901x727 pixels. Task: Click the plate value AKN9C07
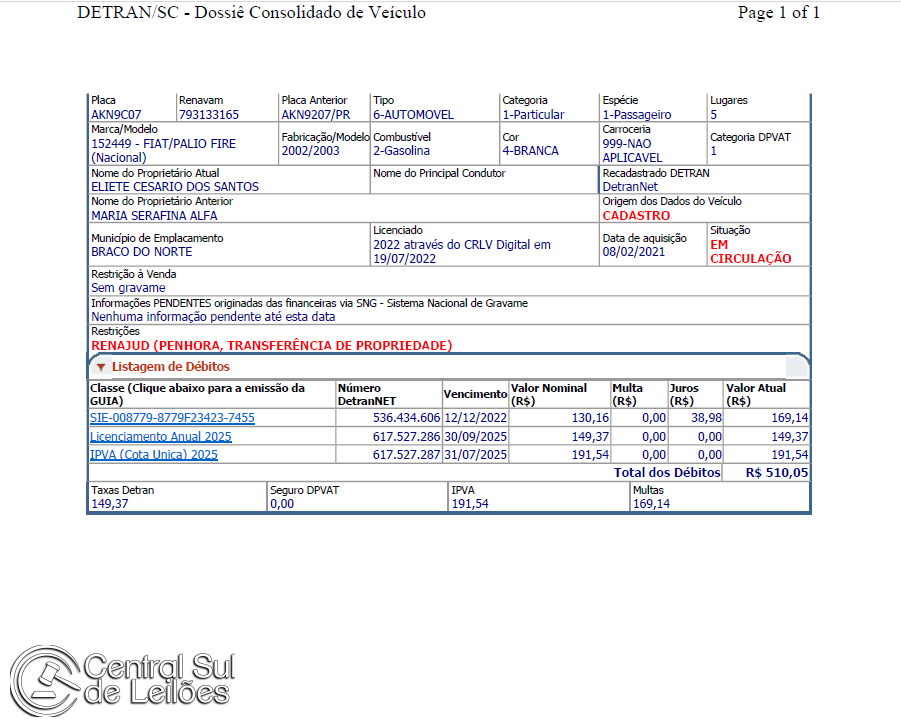(116, 114)
